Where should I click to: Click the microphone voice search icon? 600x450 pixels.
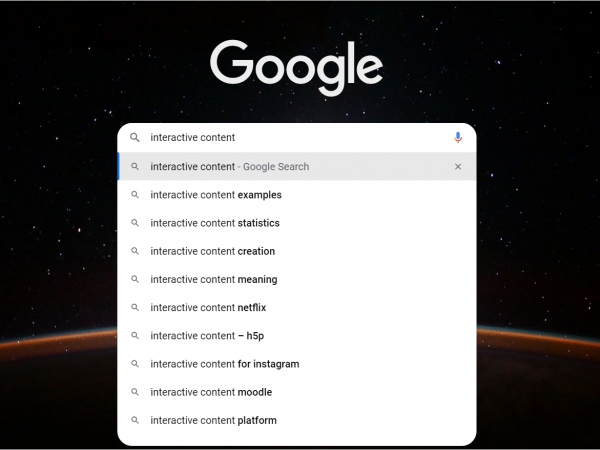pos(458,138)
